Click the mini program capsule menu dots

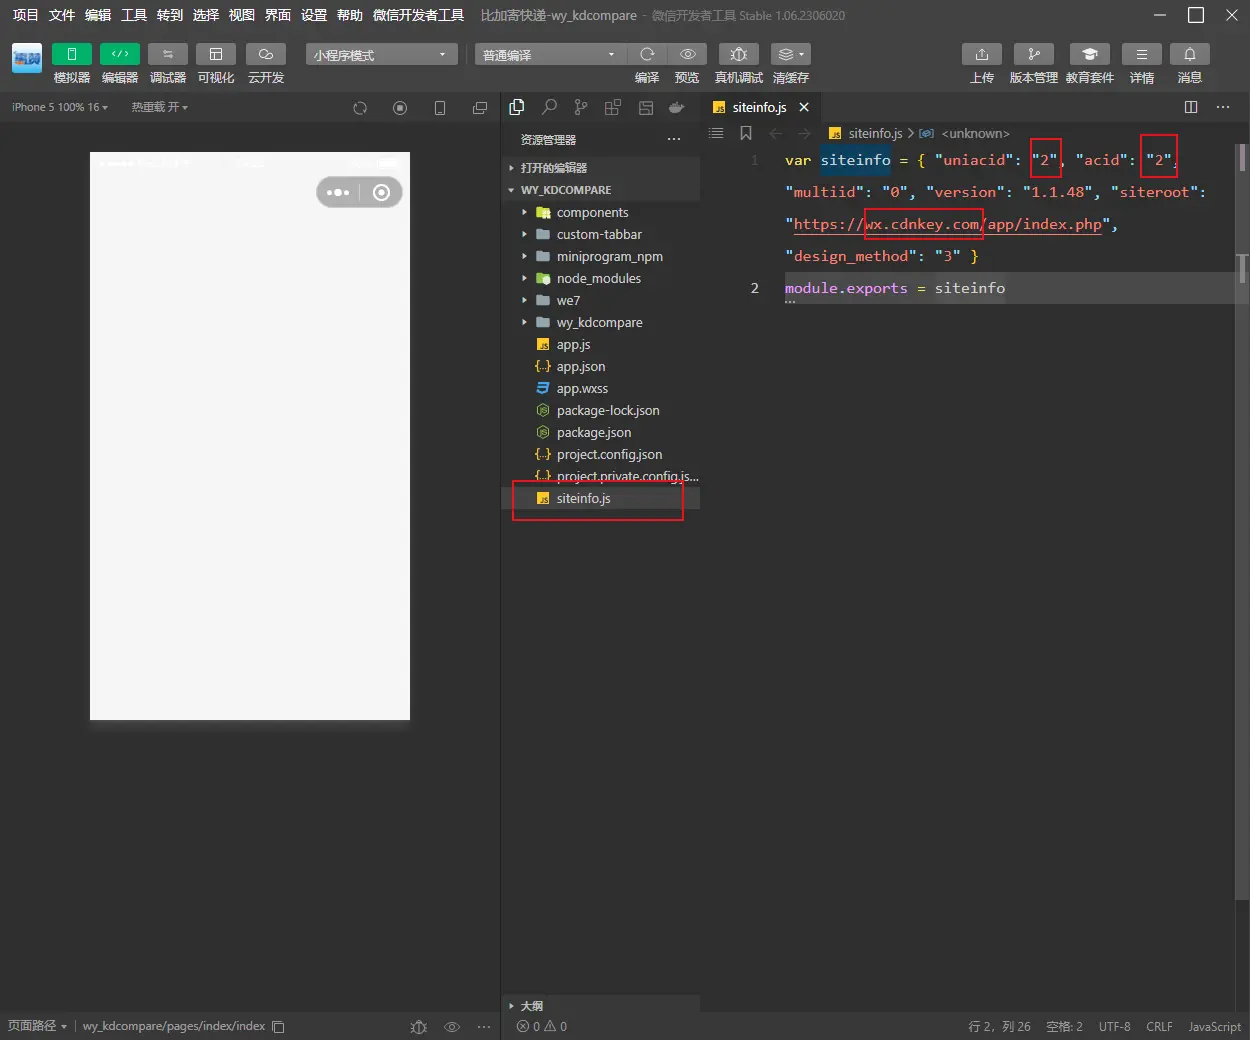point(338,192)
